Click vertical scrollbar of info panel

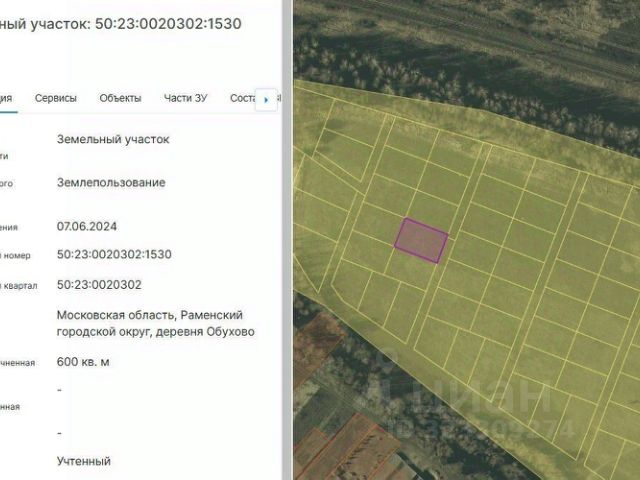tap(287, 240)
